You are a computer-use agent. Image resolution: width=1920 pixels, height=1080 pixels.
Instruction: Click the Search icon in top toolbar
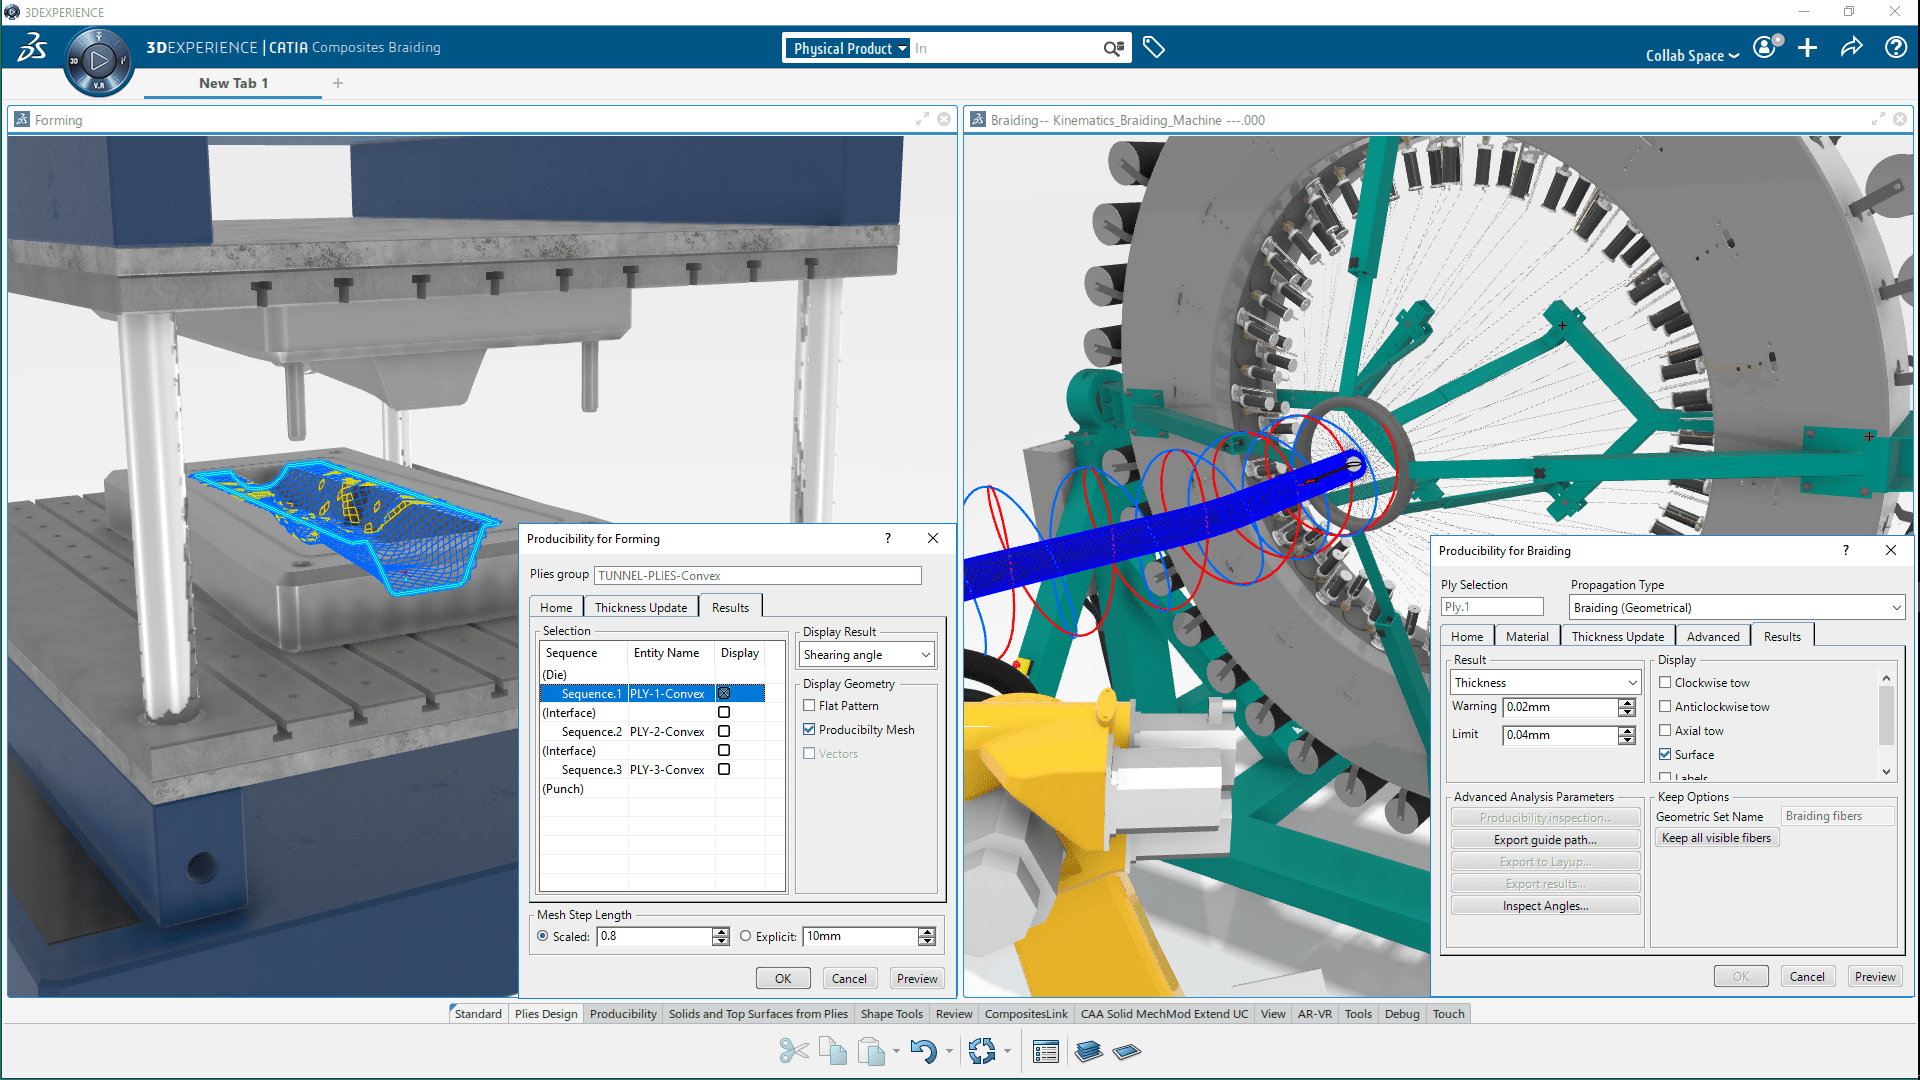[1113, 50]
